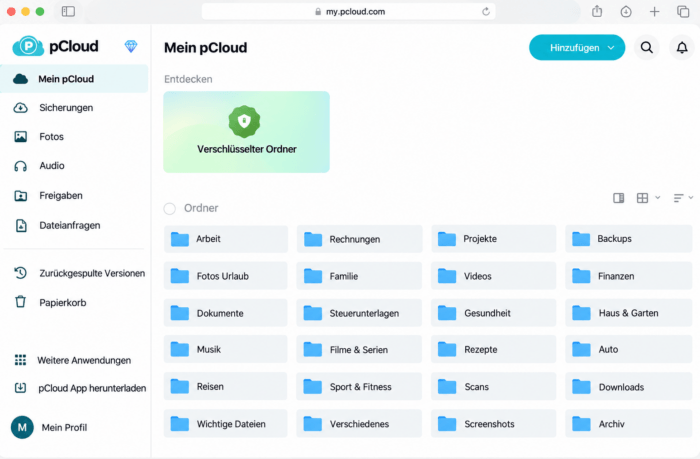Open the Verschlüsselter Ordner card
The image size is (700, 459).
tap(246, 132)
